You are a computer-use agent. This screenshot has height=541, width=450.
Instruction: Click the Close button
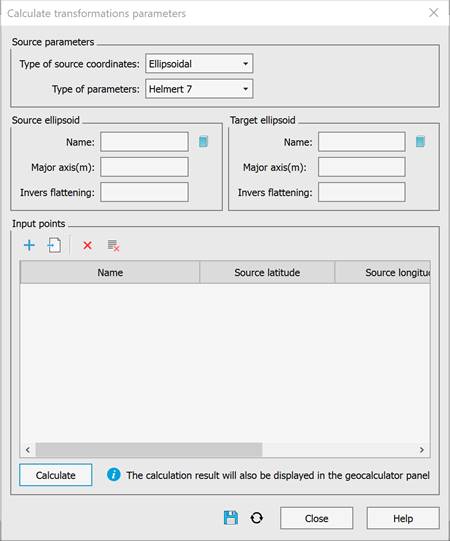pyautogui.click(x=316, y=518)
